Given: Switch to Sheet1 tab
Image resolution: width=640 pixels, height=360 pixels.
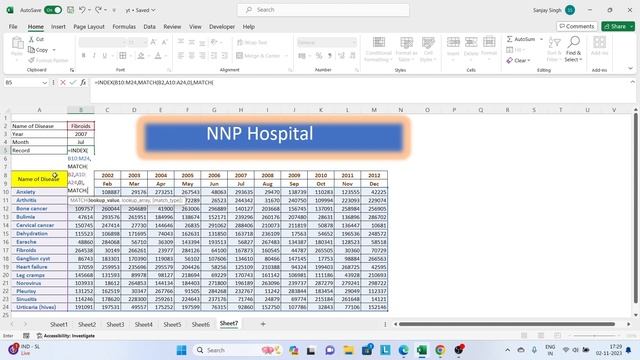Looking at the screenshot, I should coord(59,324).
